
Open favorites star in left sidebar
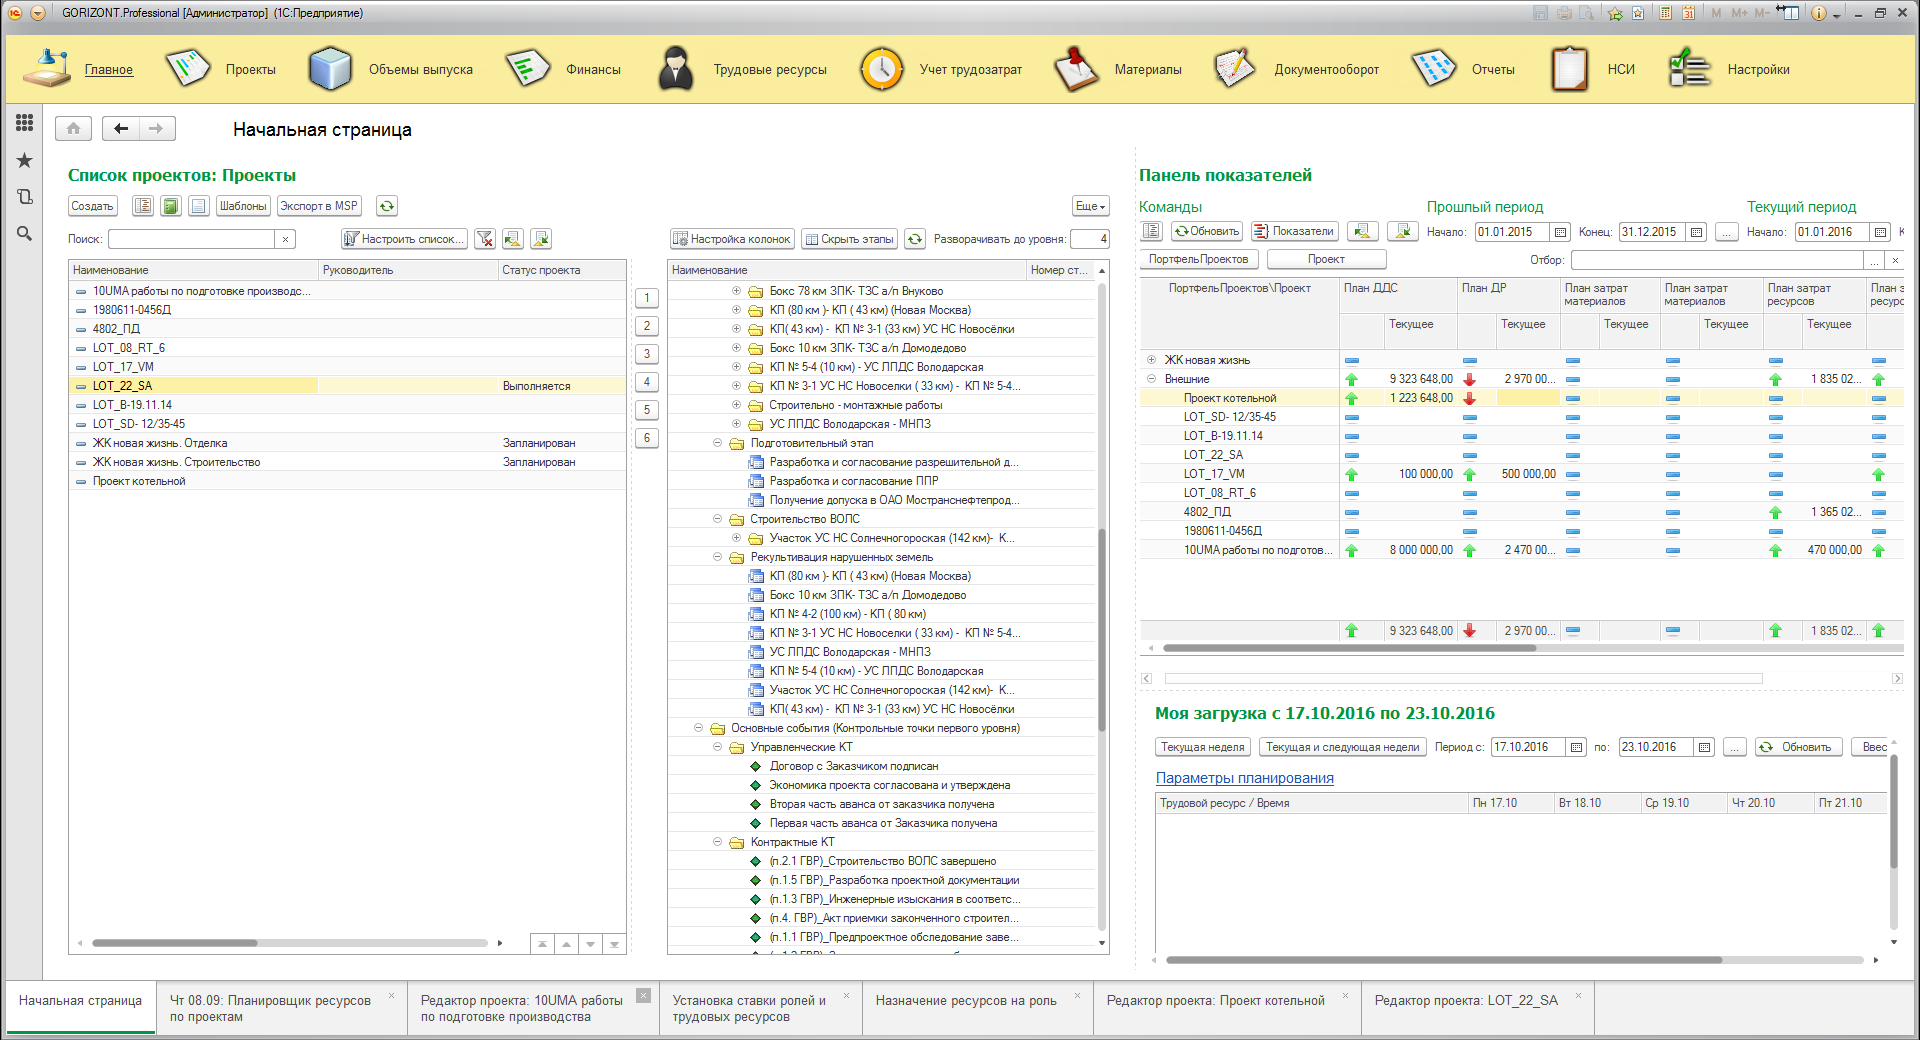coord(24,160)
